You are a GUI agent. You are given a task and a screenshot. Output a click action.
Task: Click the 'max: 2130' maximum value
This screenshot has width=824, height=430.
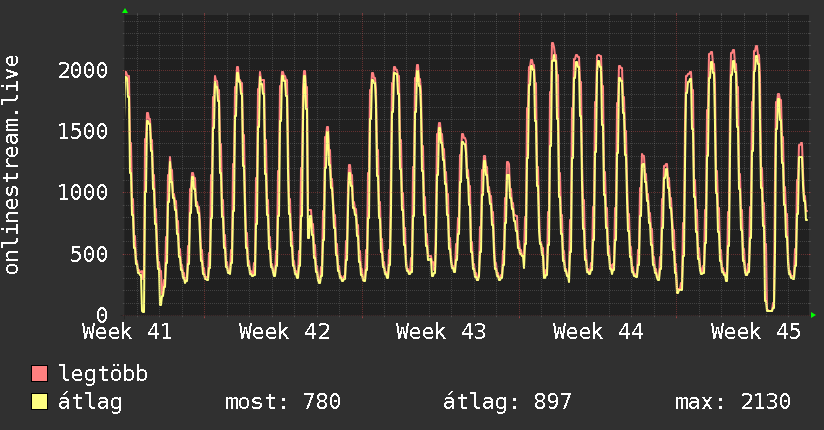pos(733,402)
